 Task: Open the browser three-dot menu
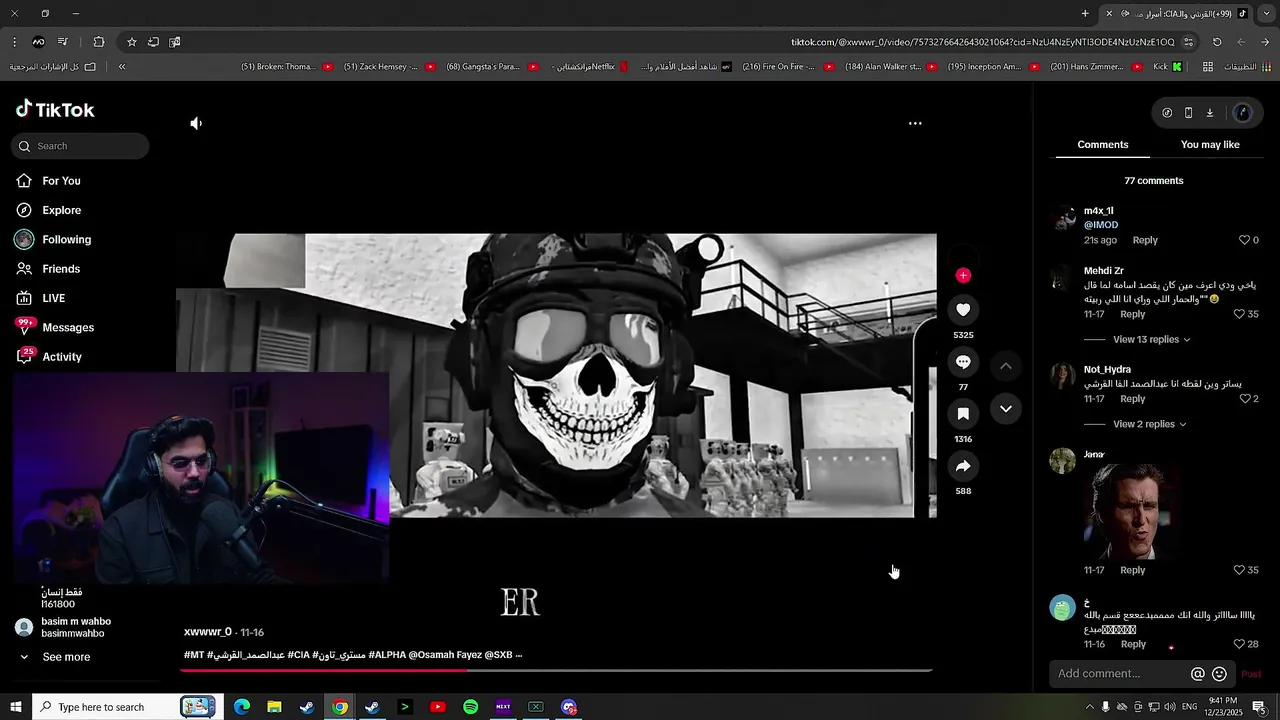[x=14, y=42]
